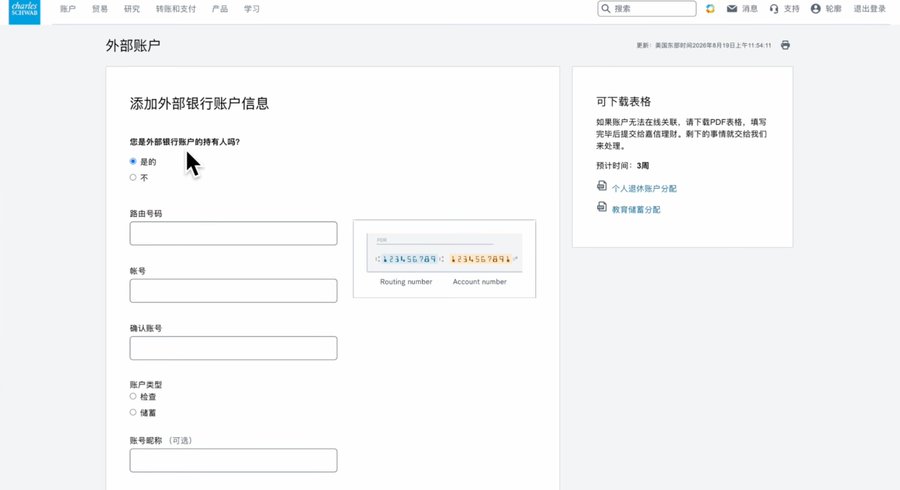Open the 支持 link
The image size is (900, 490).
pyautogui.click(x=792, y=9)
